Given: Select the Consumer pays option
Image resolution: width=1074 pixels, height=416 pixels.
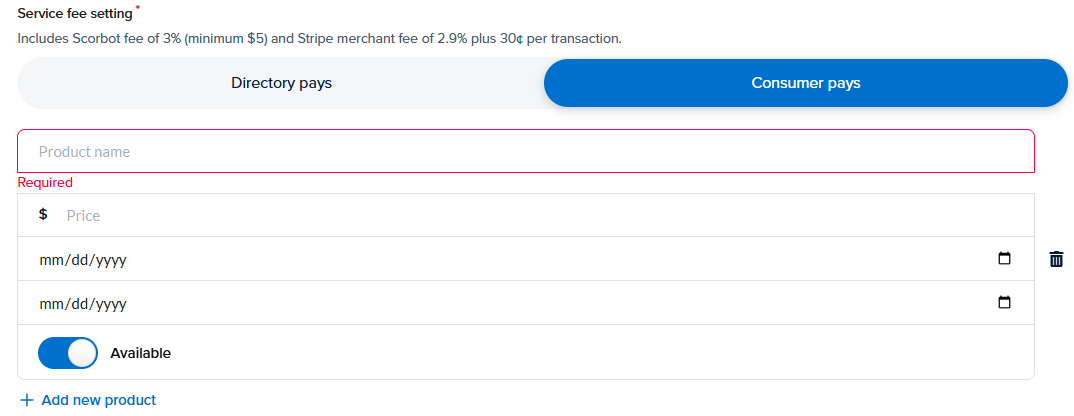Looking at the screenshot, I should 805,83.
